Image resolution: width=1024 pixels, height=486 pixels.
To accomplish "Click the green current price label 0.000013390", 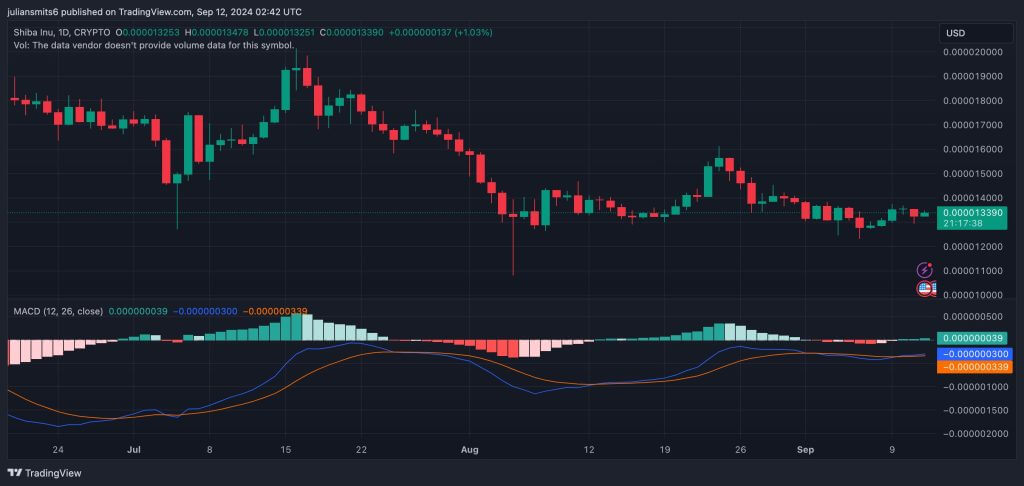I will click(972, 212).
